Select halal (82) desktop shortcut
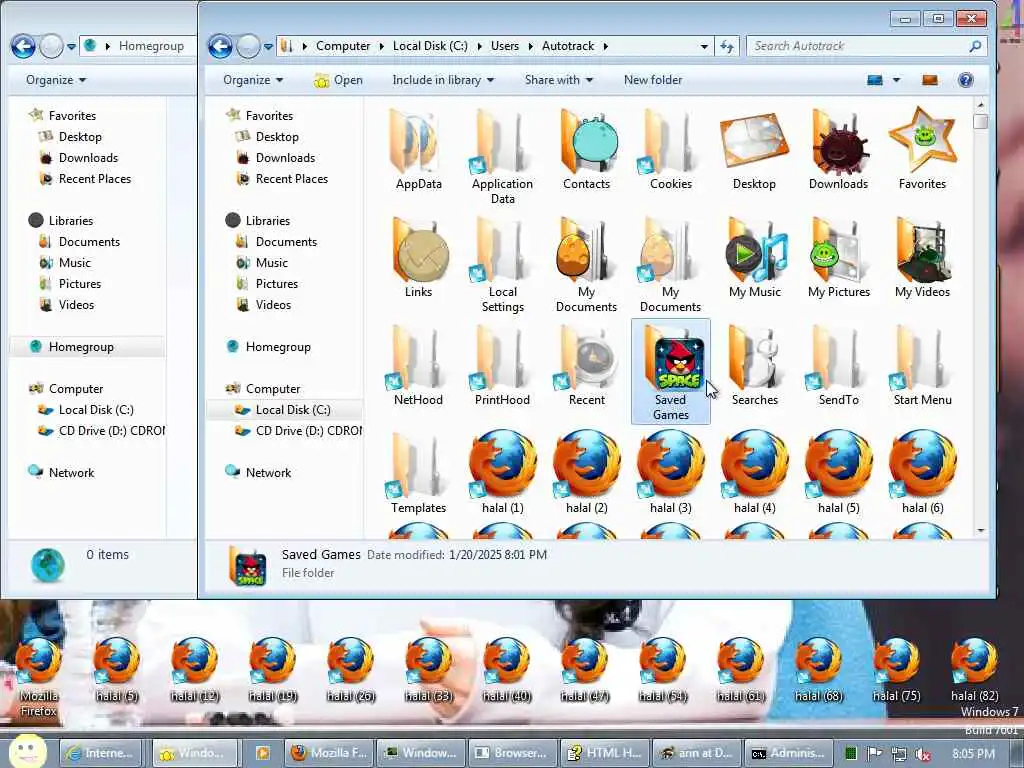 [x=974, y=669]
